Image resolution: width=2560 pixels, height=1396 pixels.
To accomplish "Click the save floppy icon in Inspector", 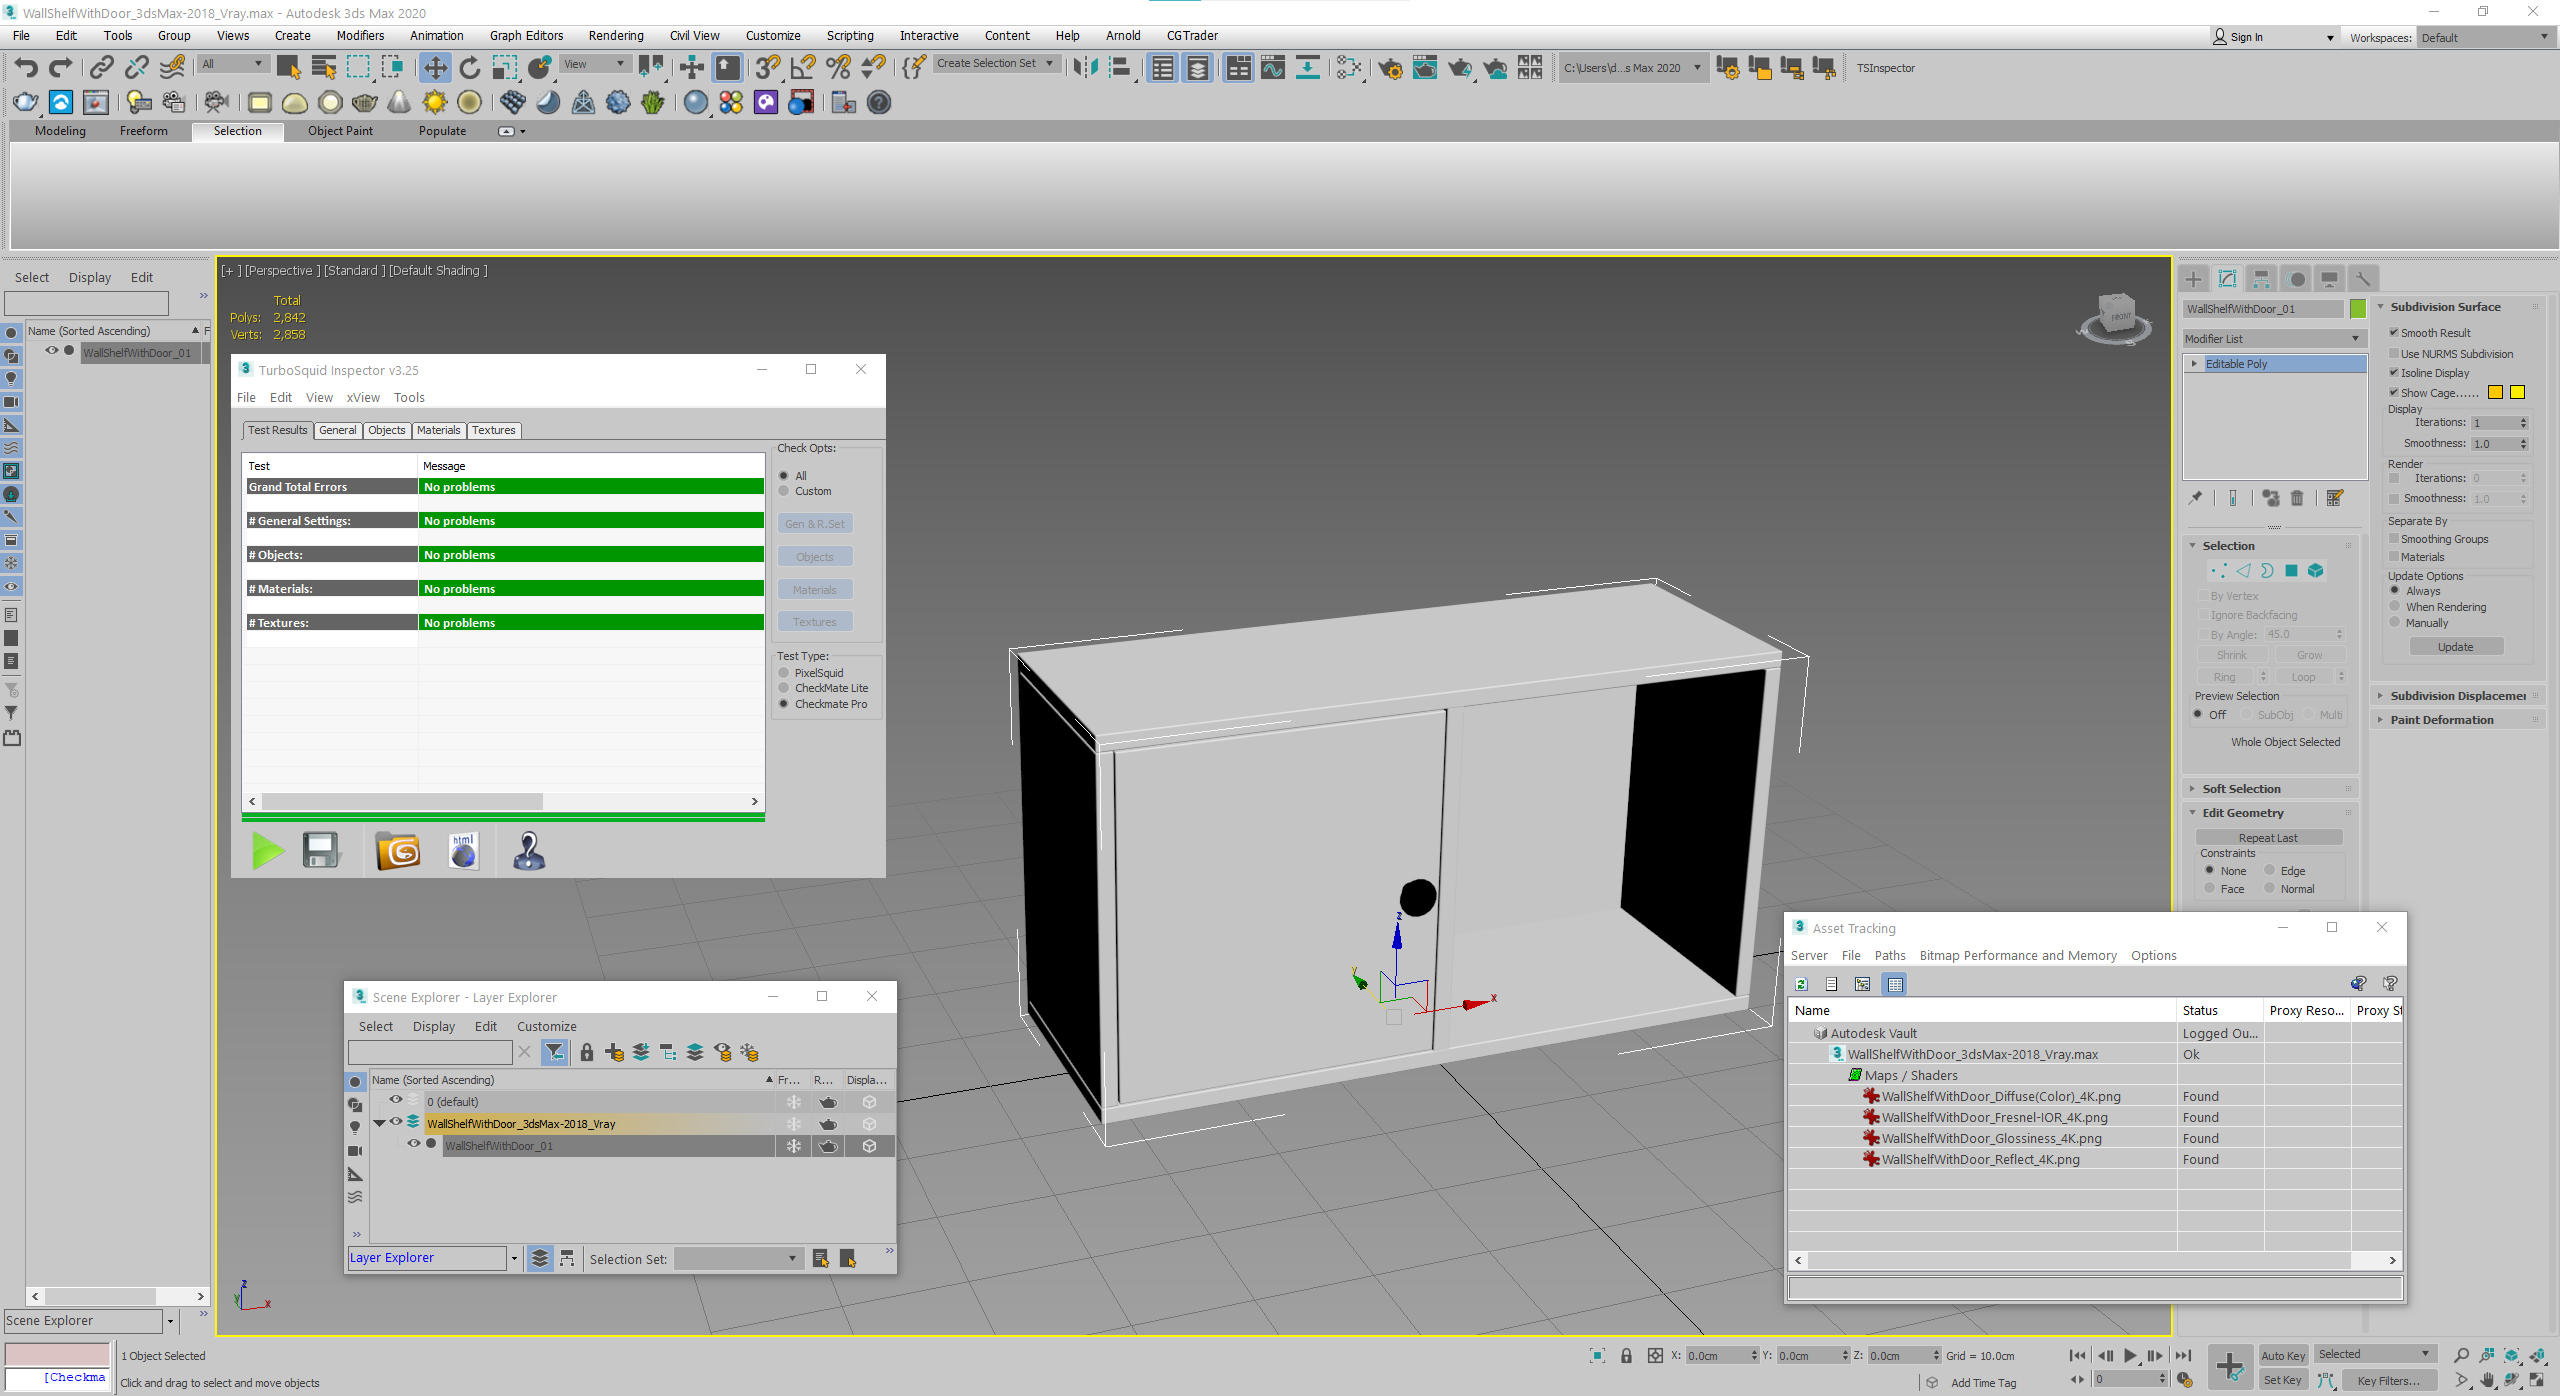I will pos(321,852).
